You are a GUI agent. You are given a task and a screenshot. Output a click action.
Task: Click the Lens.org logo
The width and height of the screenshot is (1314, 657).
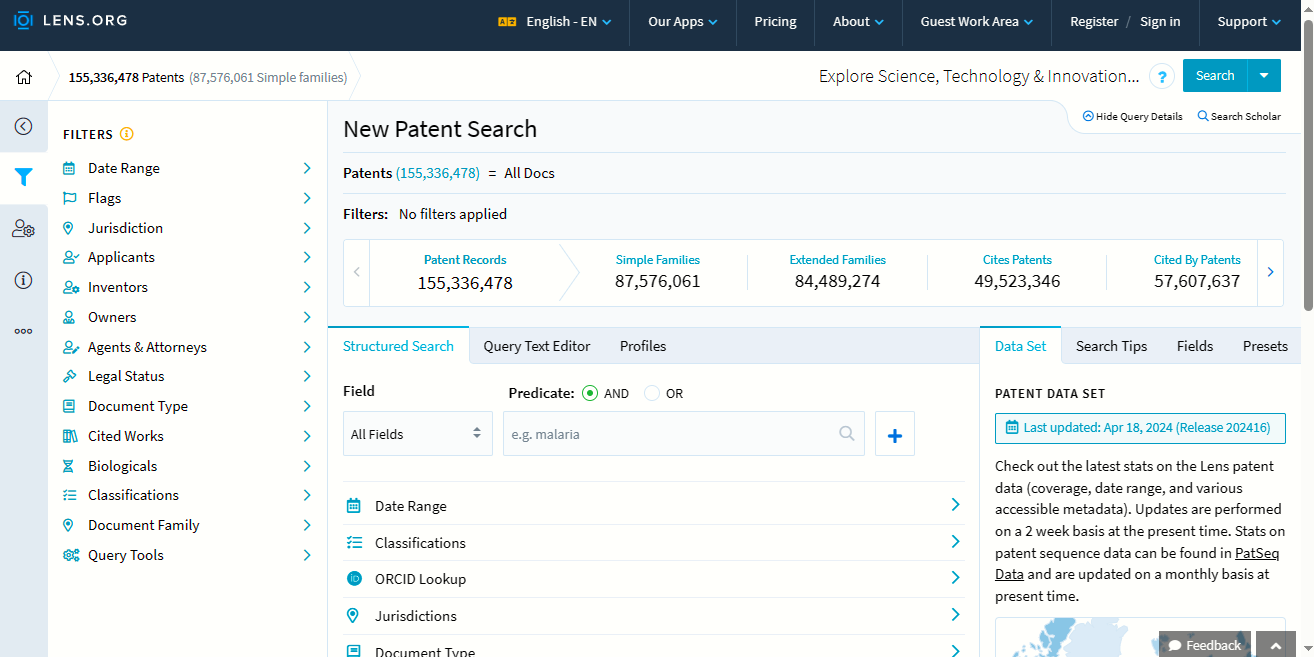point(70,21)
